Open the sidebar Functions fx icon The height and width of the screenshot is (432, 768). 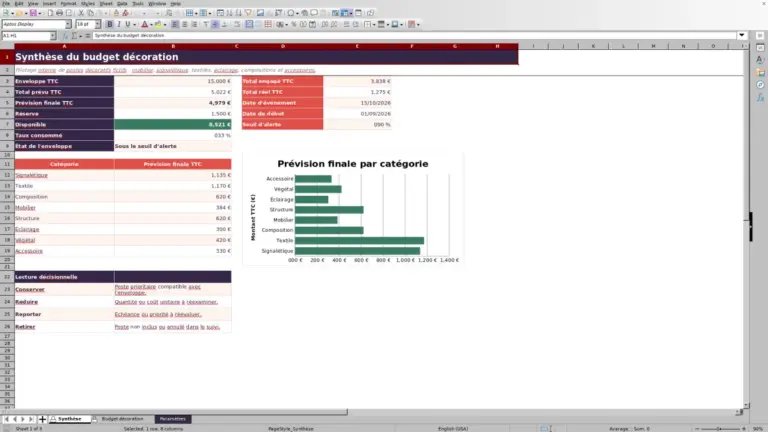(x=760, y=97)
